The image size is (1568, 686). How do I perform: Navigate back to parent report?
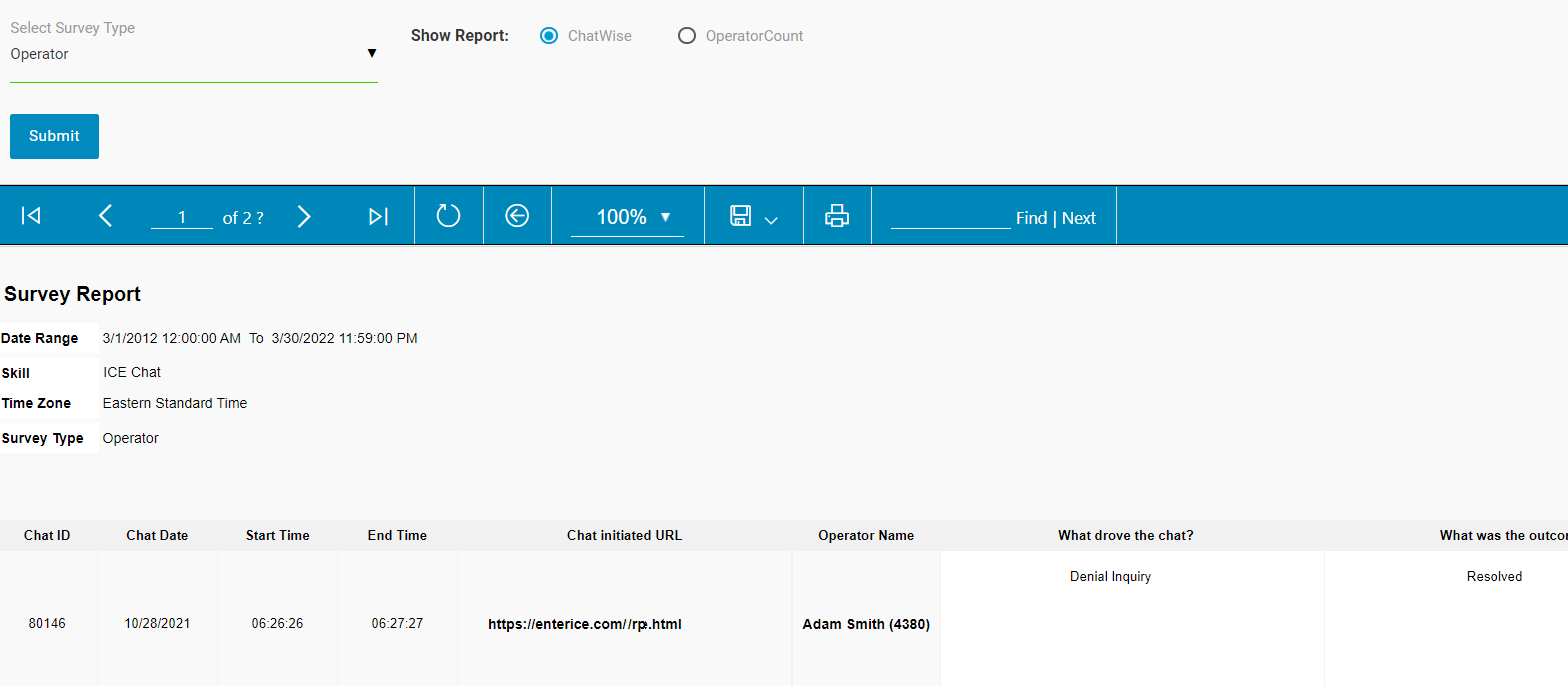coord(517,216)
